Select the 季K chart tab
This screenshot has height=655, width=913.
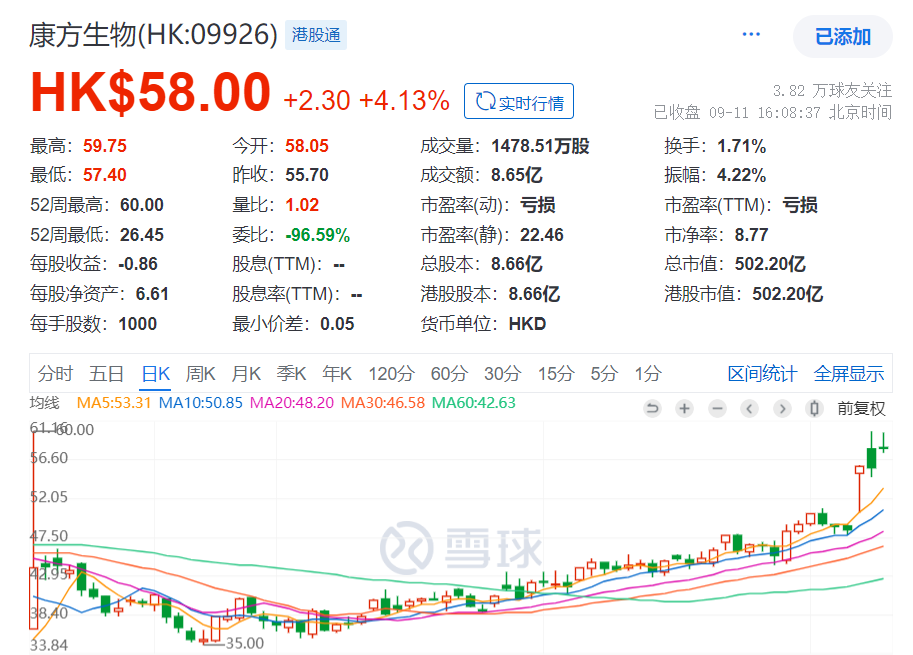291,374
